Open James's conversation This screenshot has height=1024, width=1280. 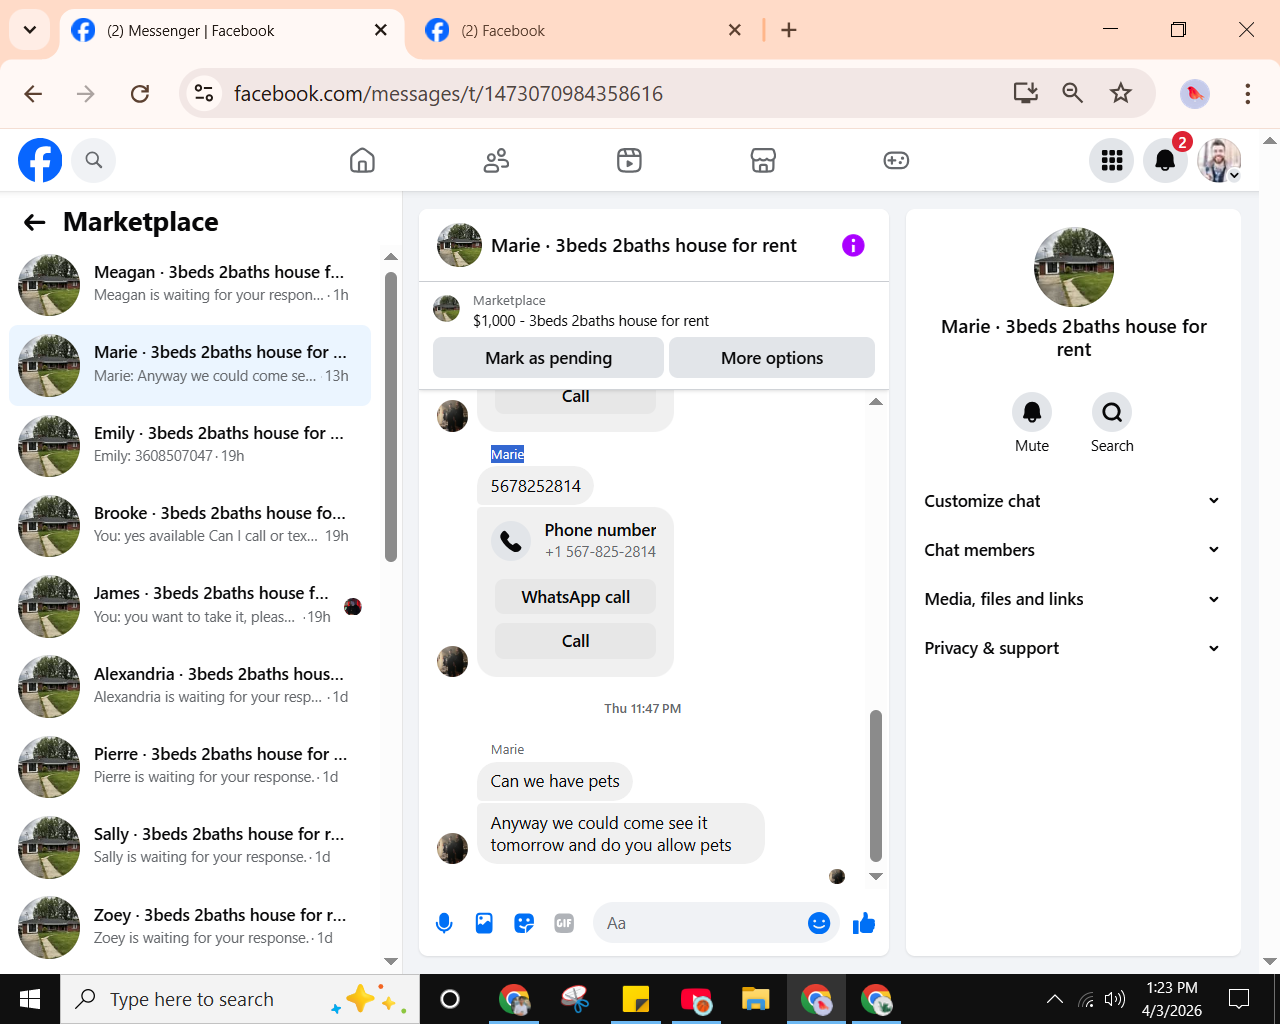pos(190,605)
